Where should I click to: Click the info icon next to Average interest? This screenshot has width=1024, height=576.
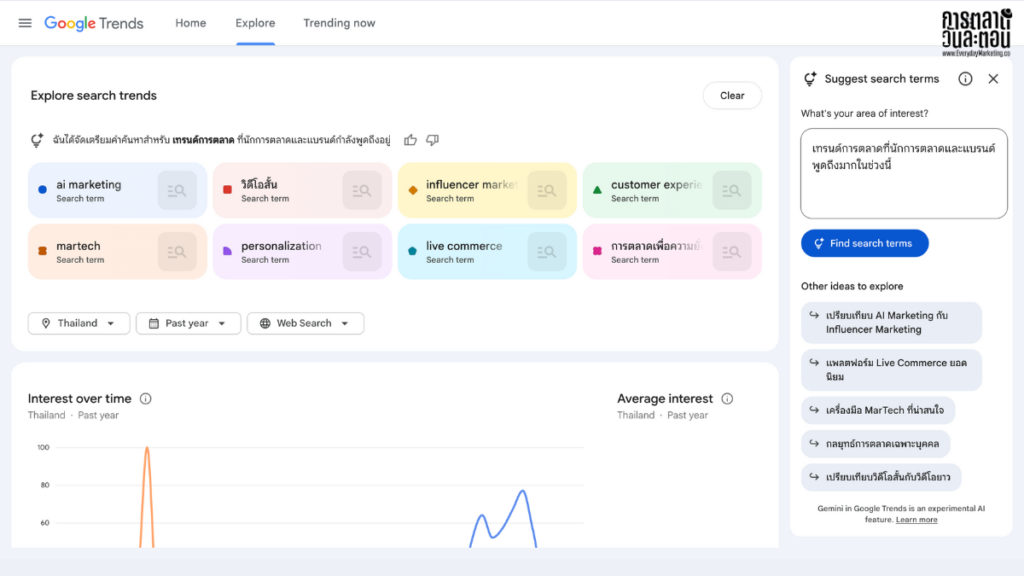[x=727, y=398]
